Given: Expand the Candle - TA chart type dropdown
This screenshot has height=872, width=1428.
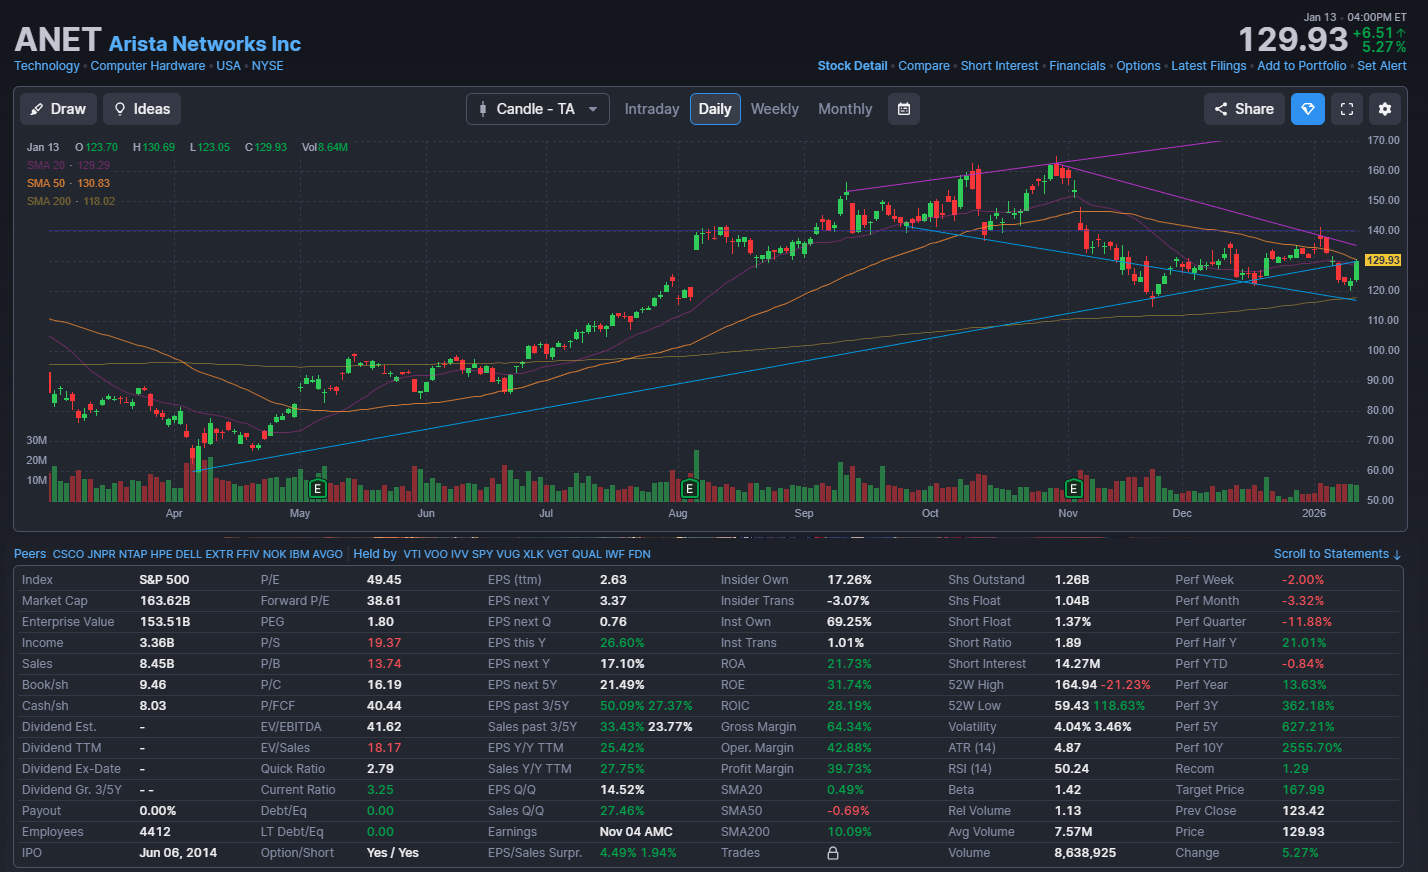Looking at the screenshot, I should click(x=538, y=109).
